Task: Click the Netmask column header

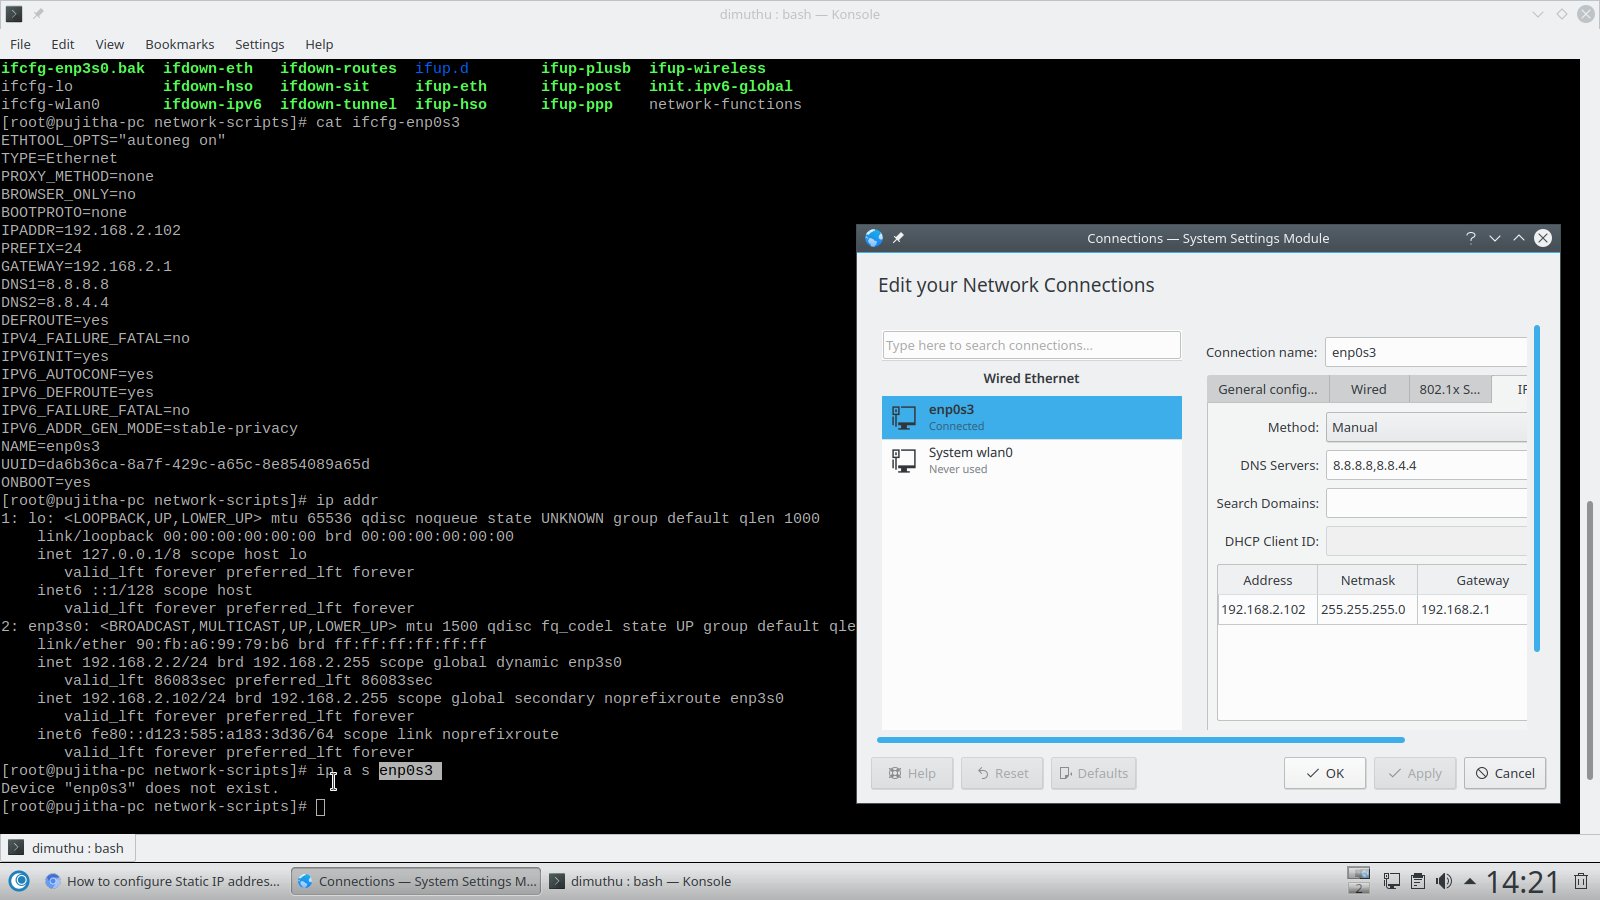Action: [x=1368, y=580]
